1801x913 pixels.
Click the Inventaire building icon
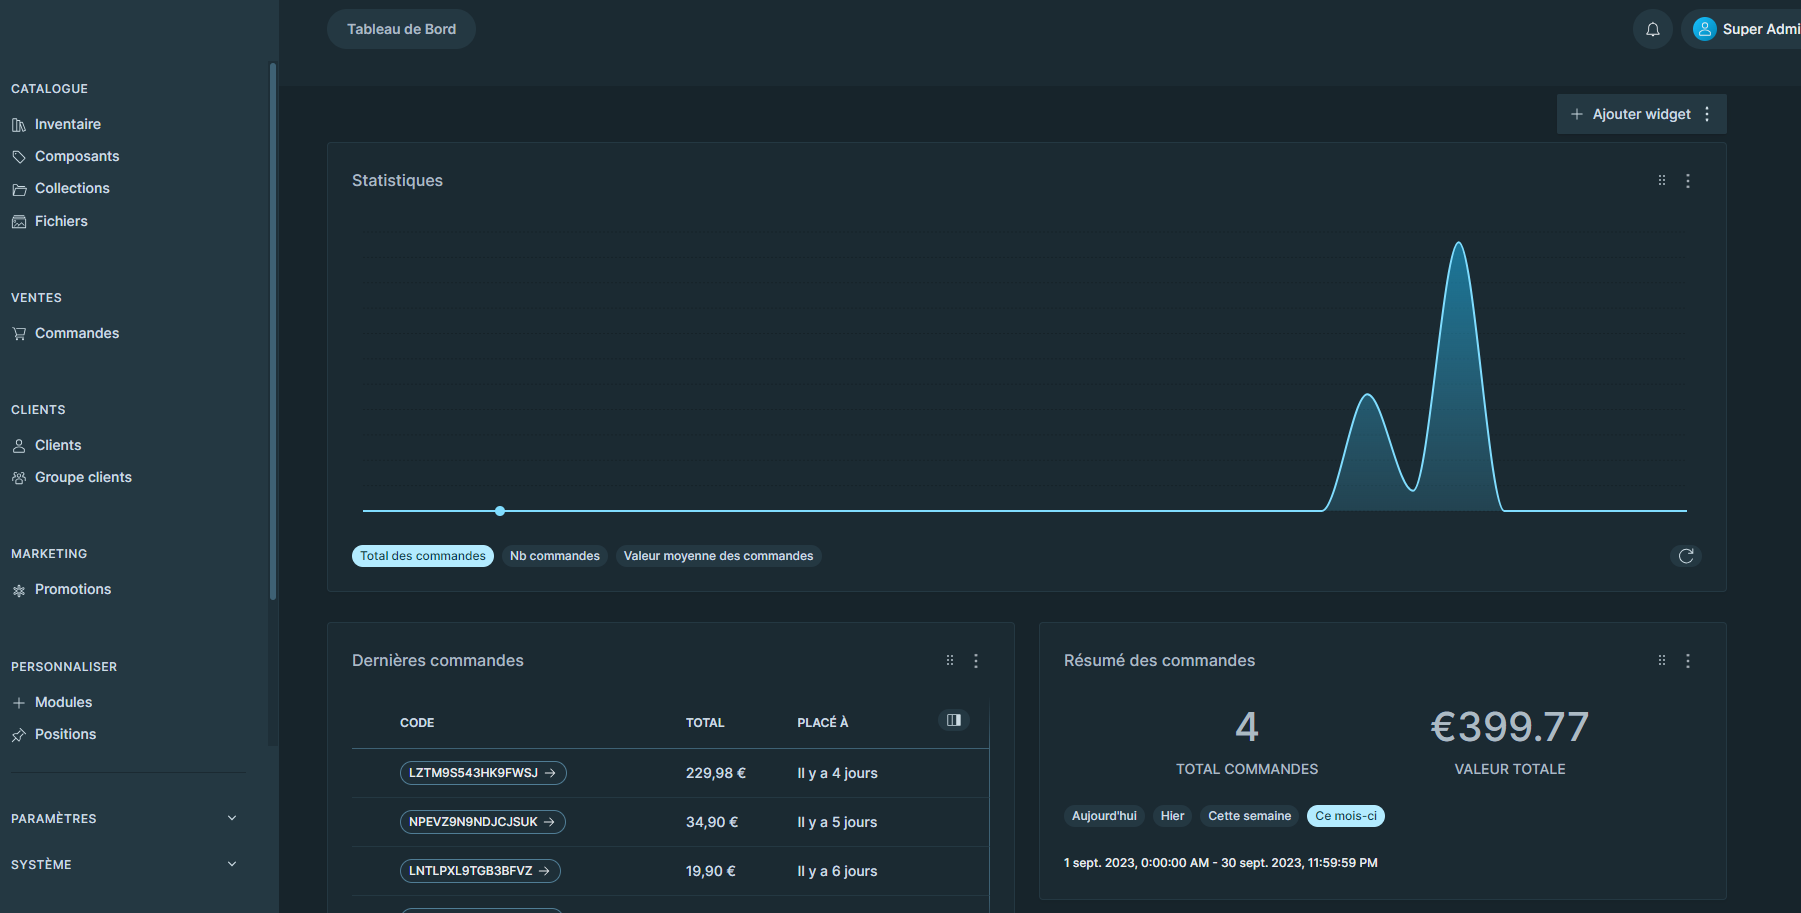(x=19, y=125)
